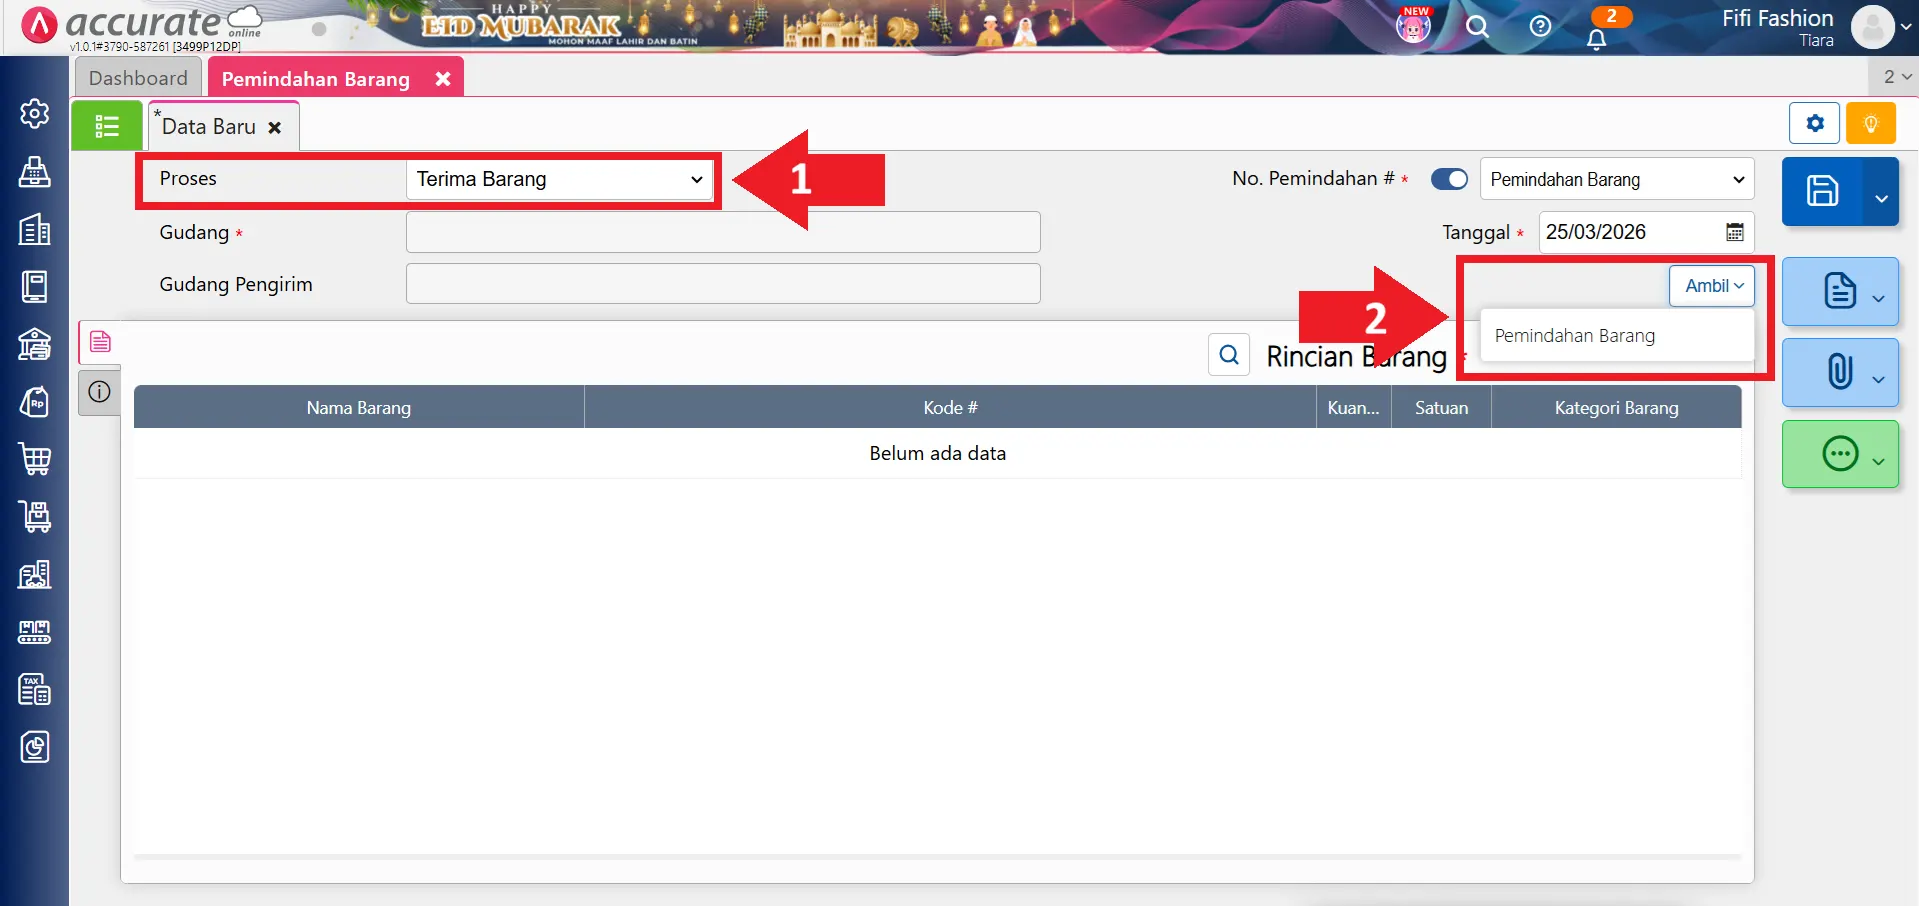Close the Data Baru tab
1919x906 pixels.
(x=275, y=128)
